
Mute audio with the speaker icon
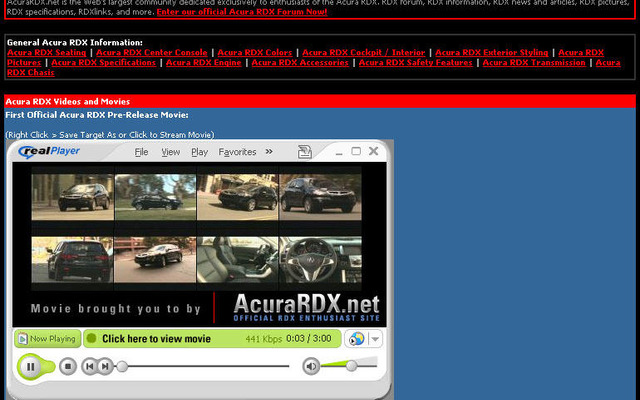311,366
